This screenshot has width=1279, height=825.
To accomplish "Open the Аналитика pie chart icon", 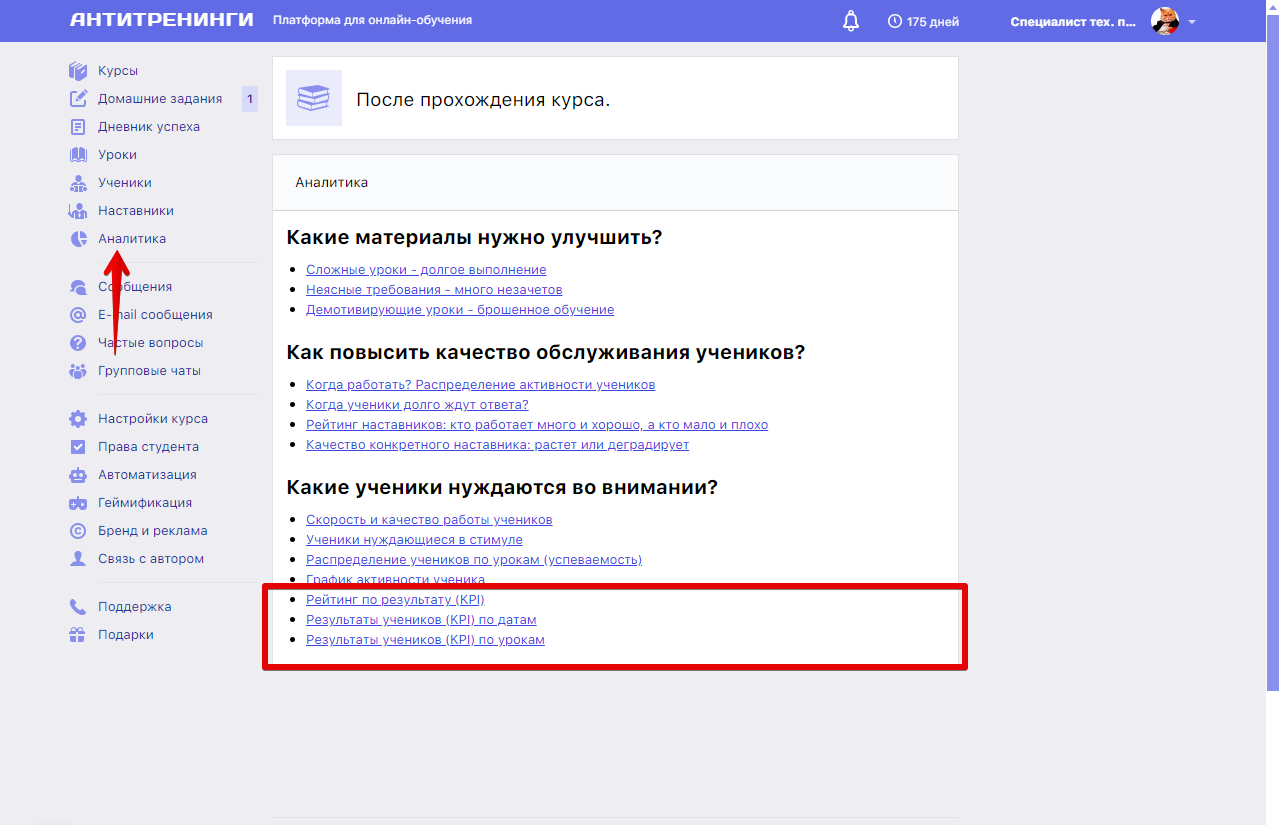I will (79, 238).
